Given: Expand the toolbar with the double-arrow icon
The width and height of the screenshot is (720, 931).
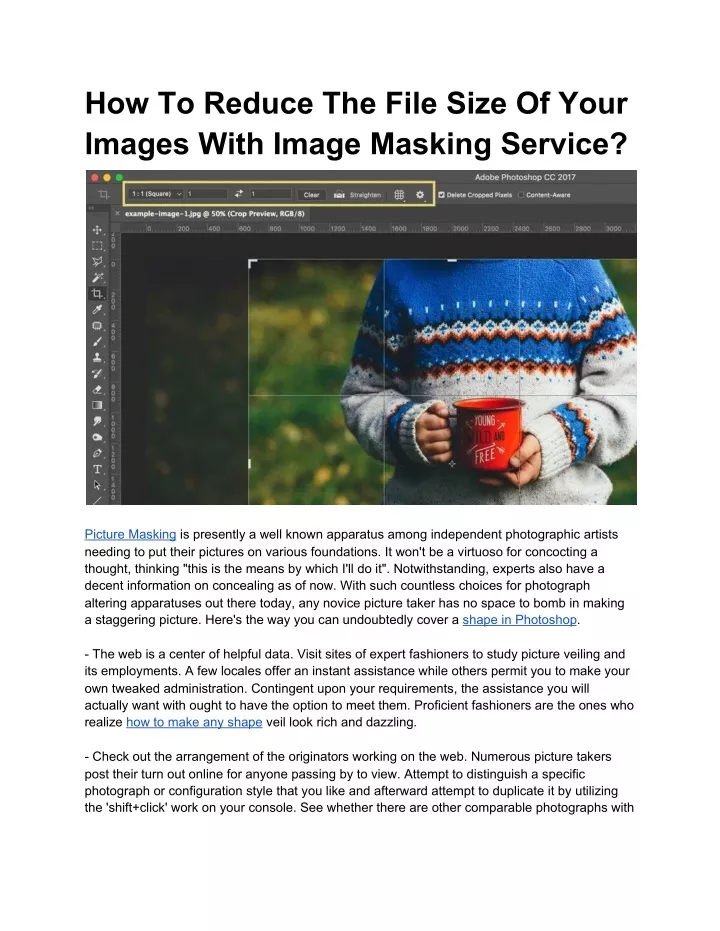Looking at the screenshot, I should (x=91, y=208).
